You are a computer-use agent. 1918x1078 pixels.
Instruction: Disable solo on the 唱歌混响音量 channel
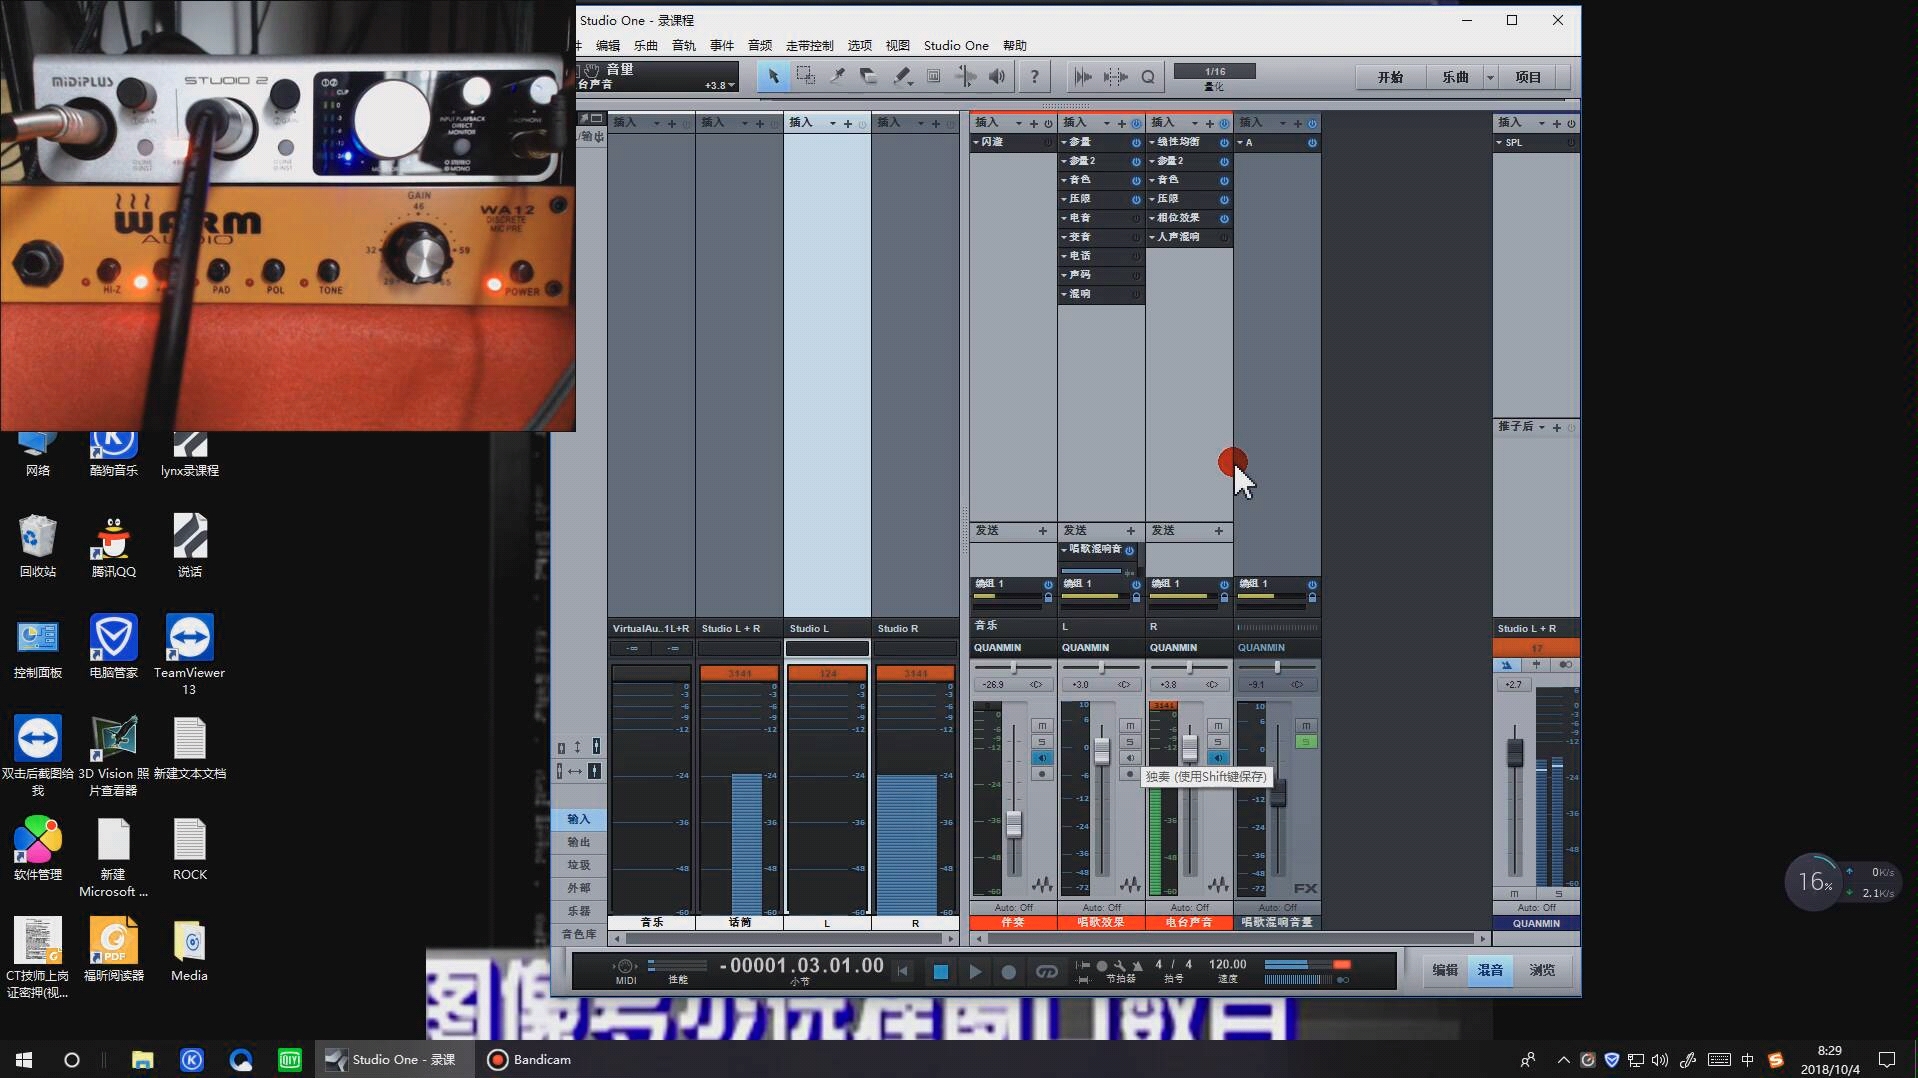point(1305,741)
